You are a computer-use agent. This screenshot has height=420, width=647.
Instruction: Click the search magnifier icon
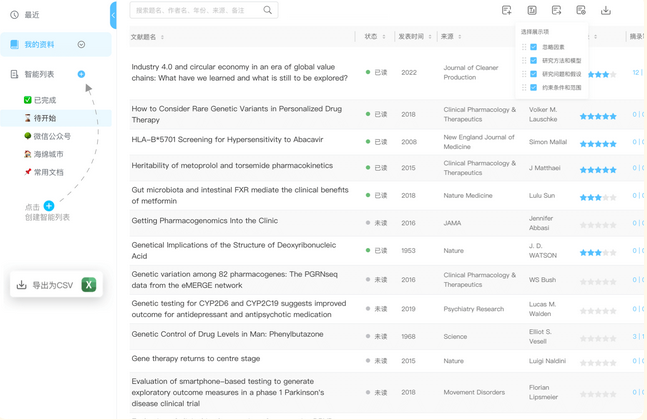(x=268, y=11)
